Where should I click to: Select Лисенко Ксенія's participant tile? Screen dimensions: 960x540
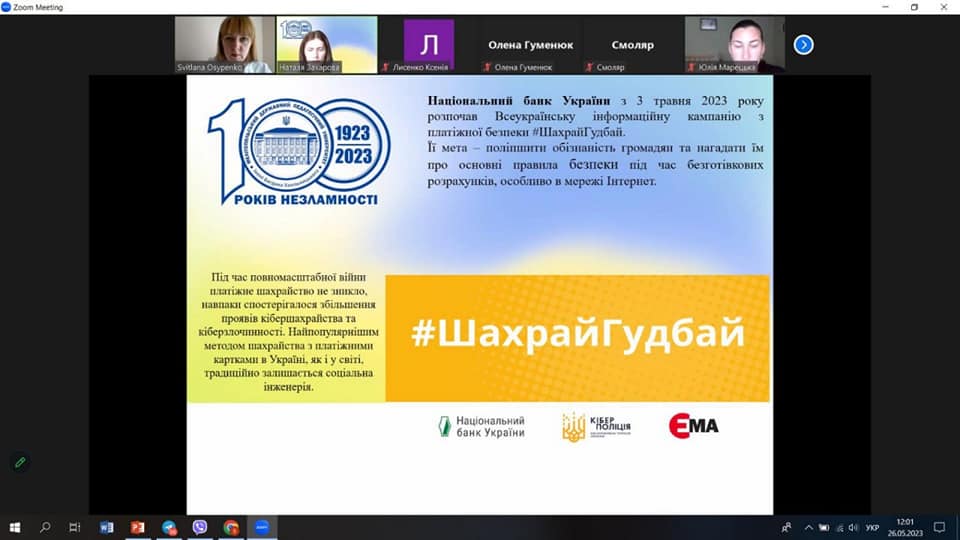429,45
